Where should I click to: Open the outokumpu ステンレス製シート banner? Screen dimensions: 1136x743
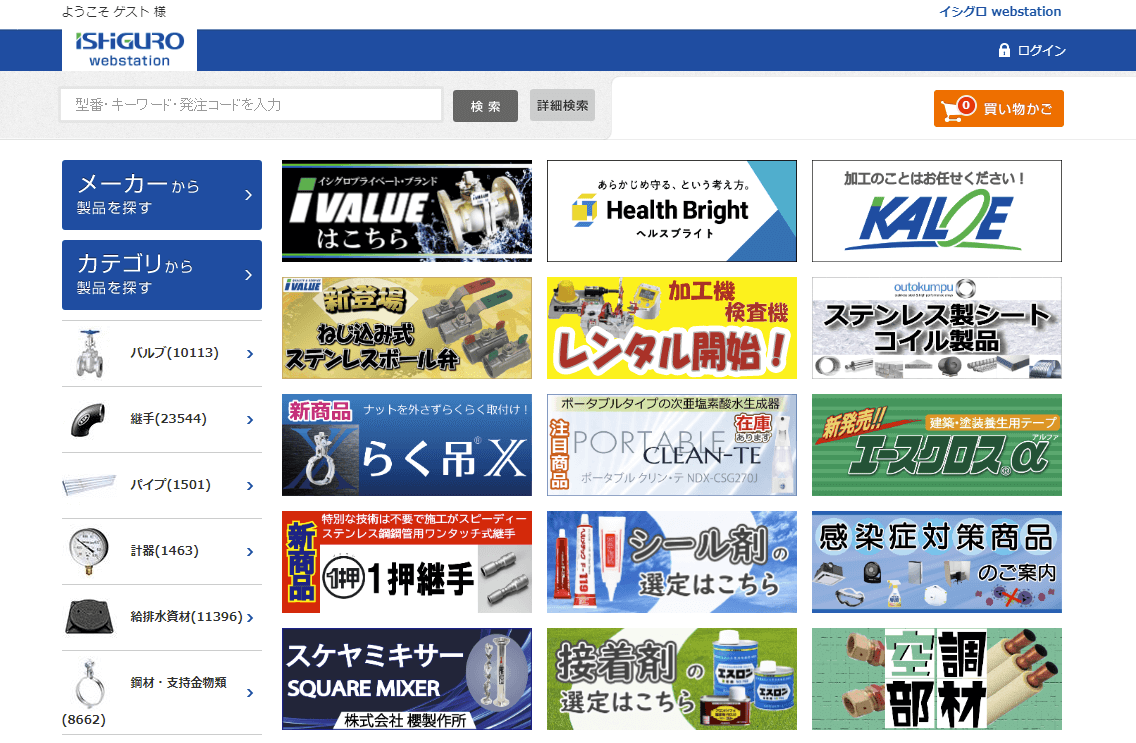[x=937, y=328]
